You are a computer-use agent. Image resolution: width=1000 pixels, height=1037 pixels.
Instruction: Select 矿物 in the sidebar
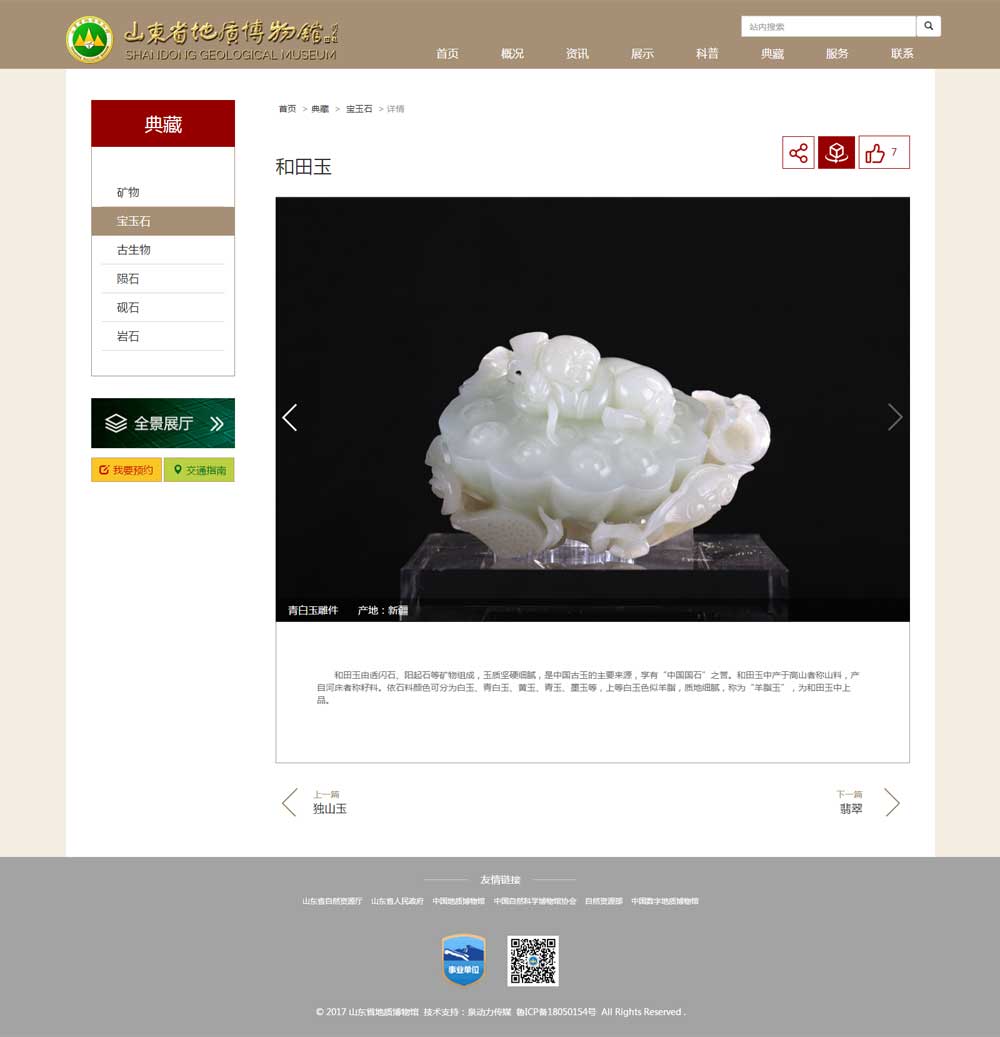(163, 192)
